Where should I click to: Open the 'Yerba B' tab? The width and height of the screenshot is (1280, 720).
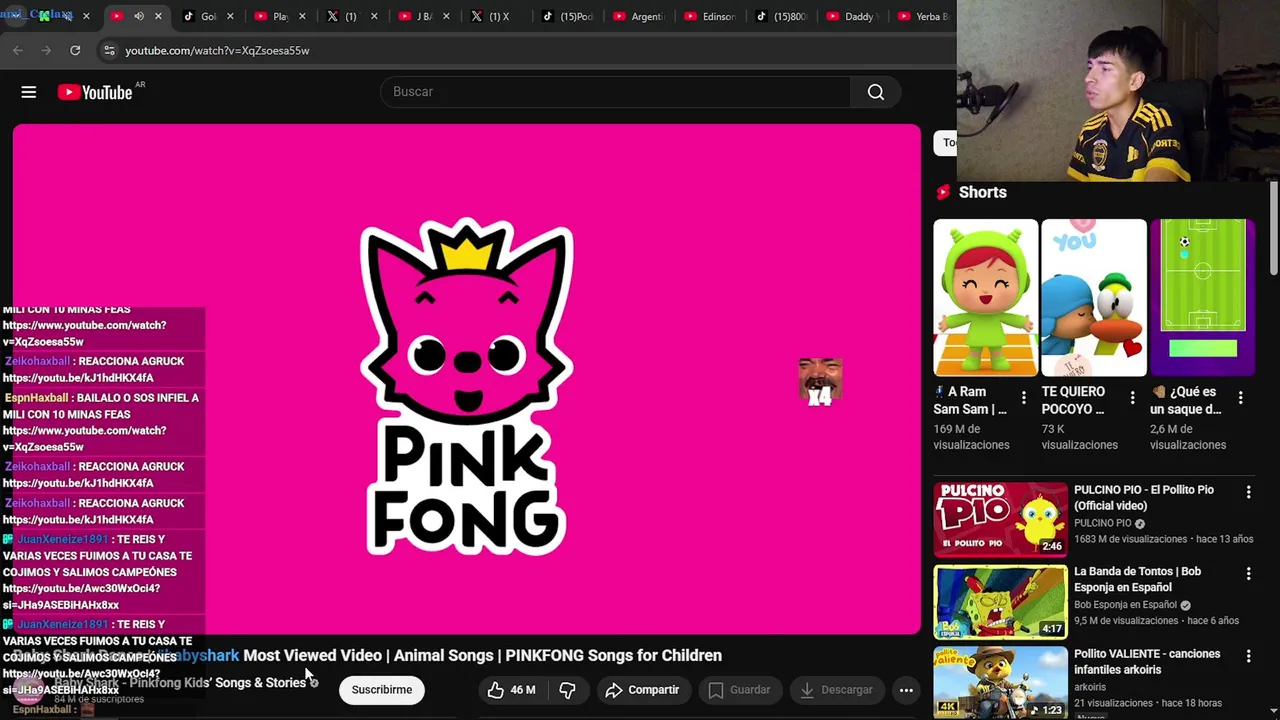click(x=925, y=16)
